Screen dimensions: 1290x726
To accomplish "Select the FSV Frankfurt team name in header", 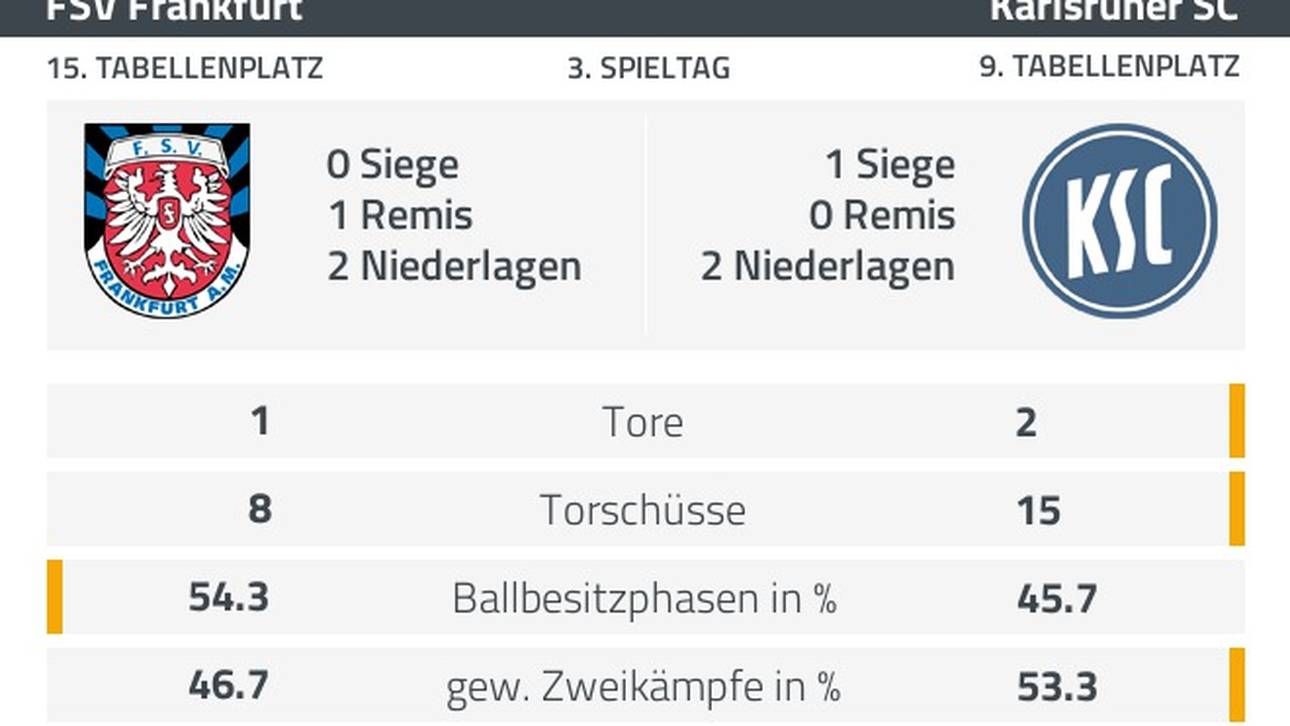I will (x=174, y=10).
